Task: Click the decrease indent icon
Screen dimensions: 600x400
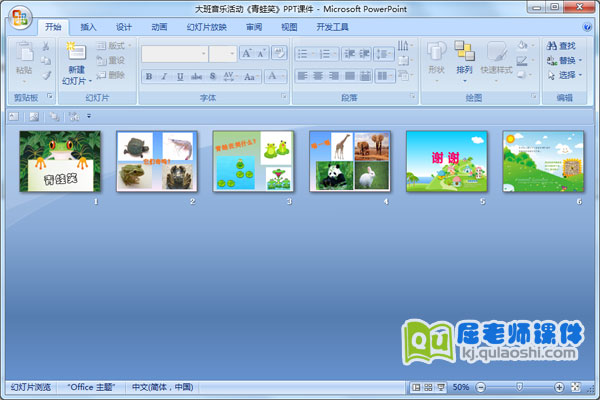Action: coord(349,54)
